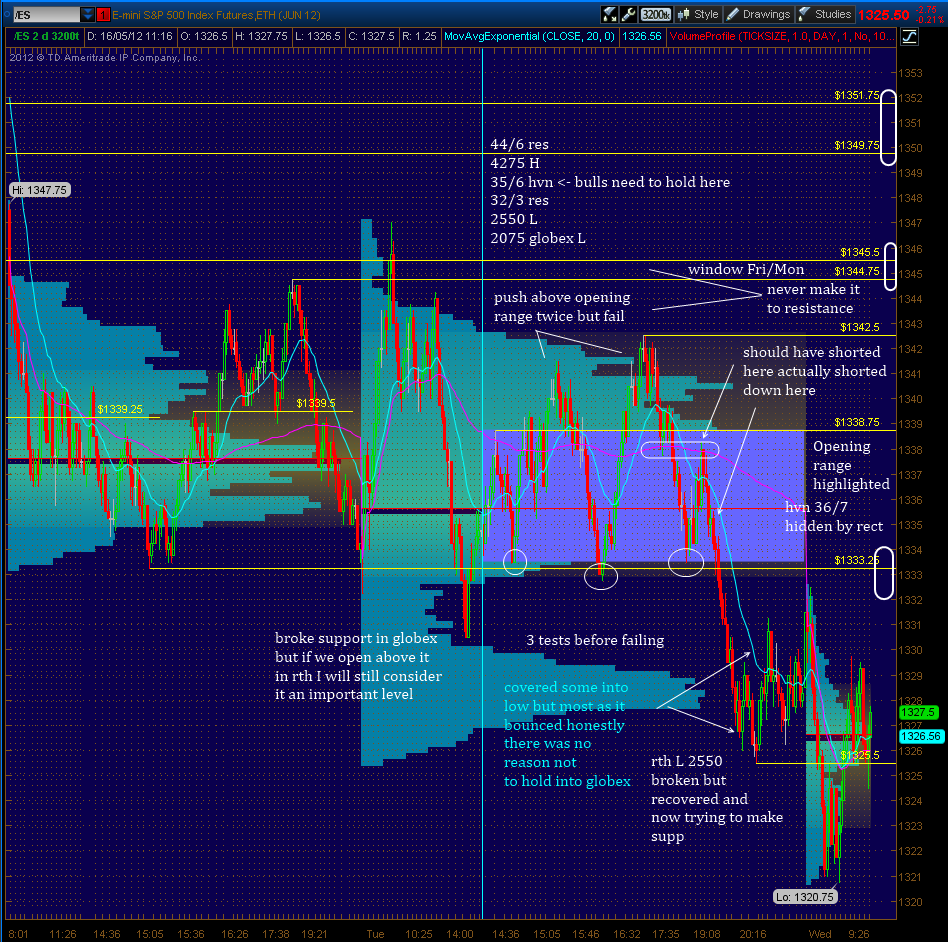The height and width of the screenshot is (942, 948).
Task: Click the last price 1325.50 readout
Action: point(883,15)
